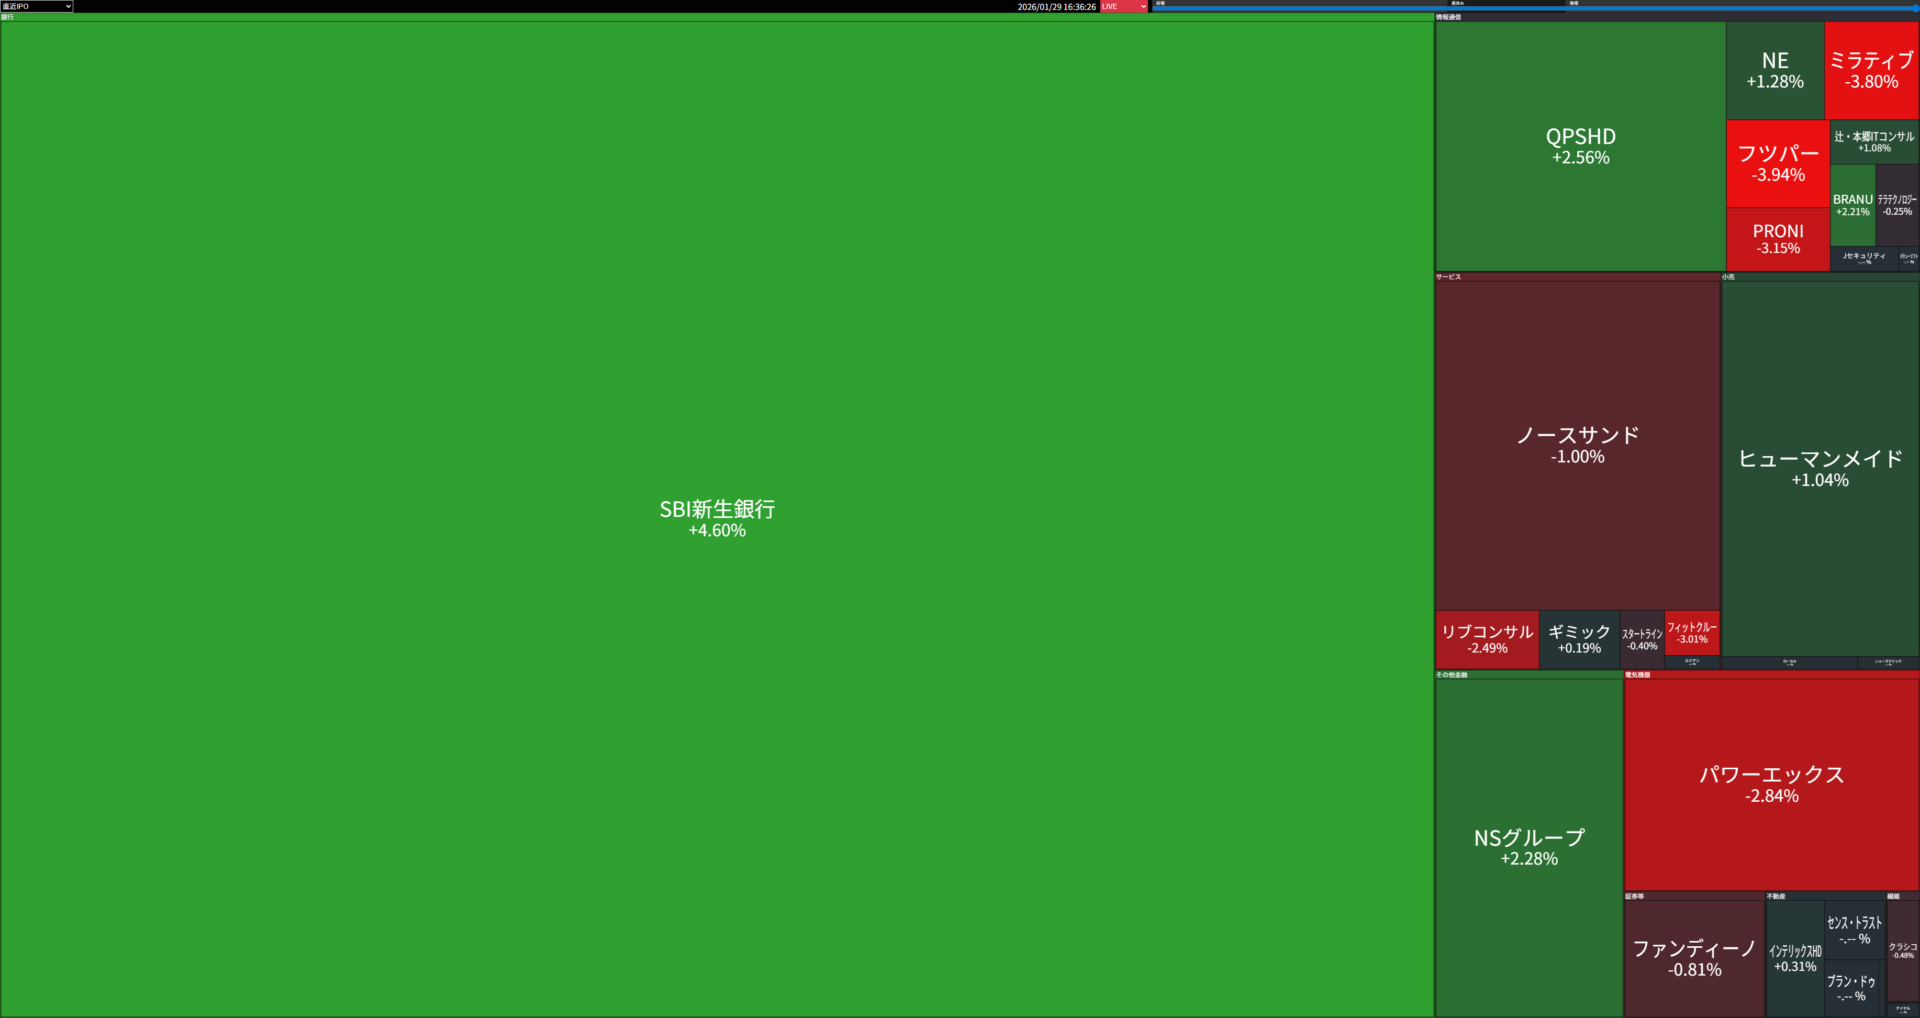Click the ヒューマンメイド +1.04% tile
The height and width of the screenshot is (1018, 1920).
1820,468
